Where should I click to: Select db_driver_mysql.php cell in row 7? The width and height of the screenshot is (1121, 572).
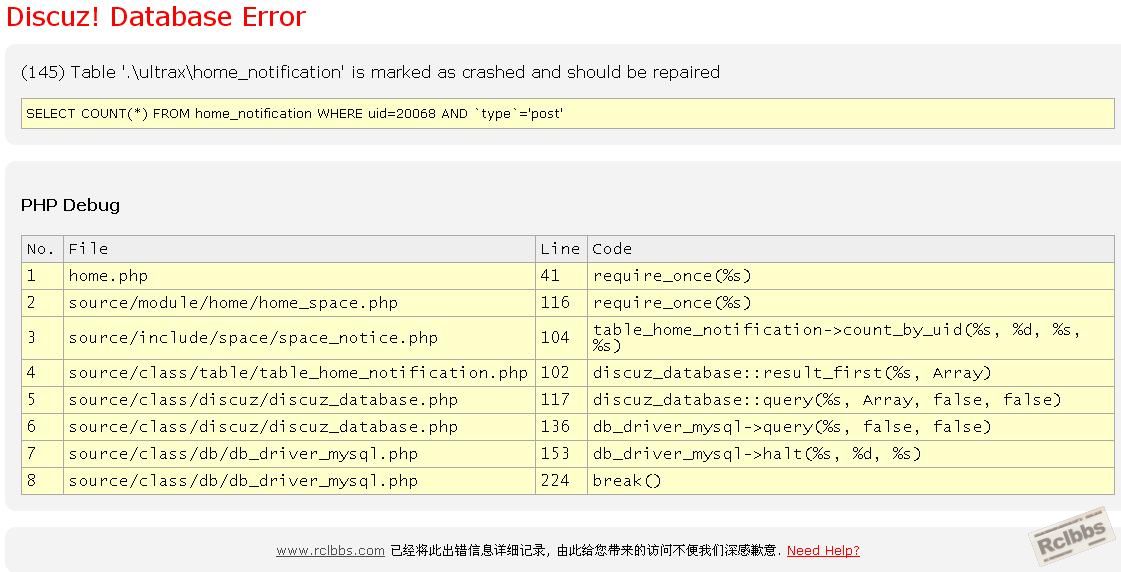click(299, 454)
